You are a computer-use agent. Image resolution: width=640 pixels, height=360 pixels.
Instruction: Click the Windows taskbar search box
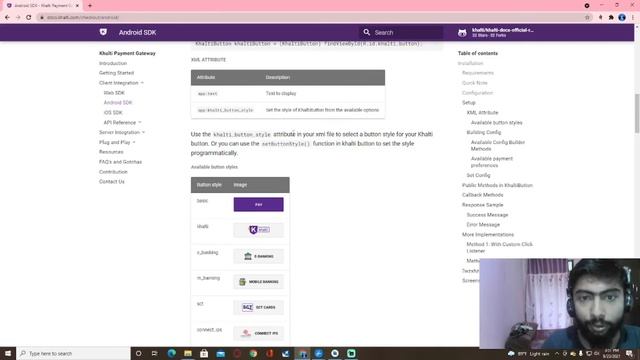73,353
